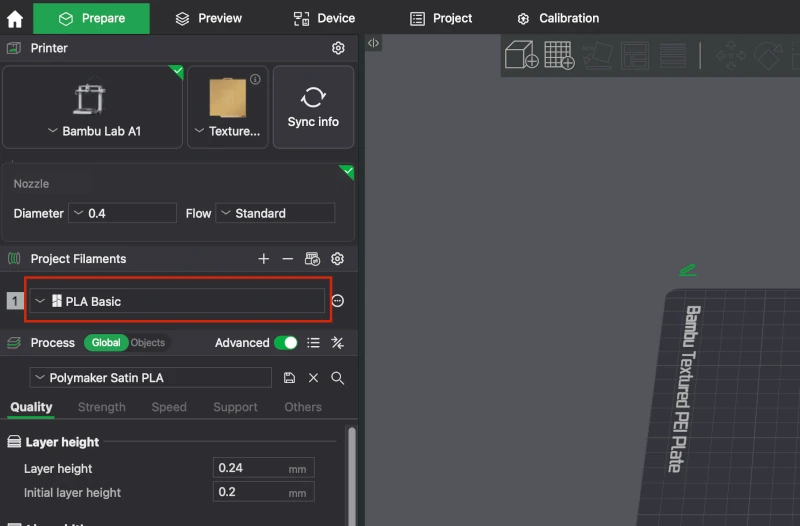
Task: Discard preset changes with X icon
Action: [313, 378]
